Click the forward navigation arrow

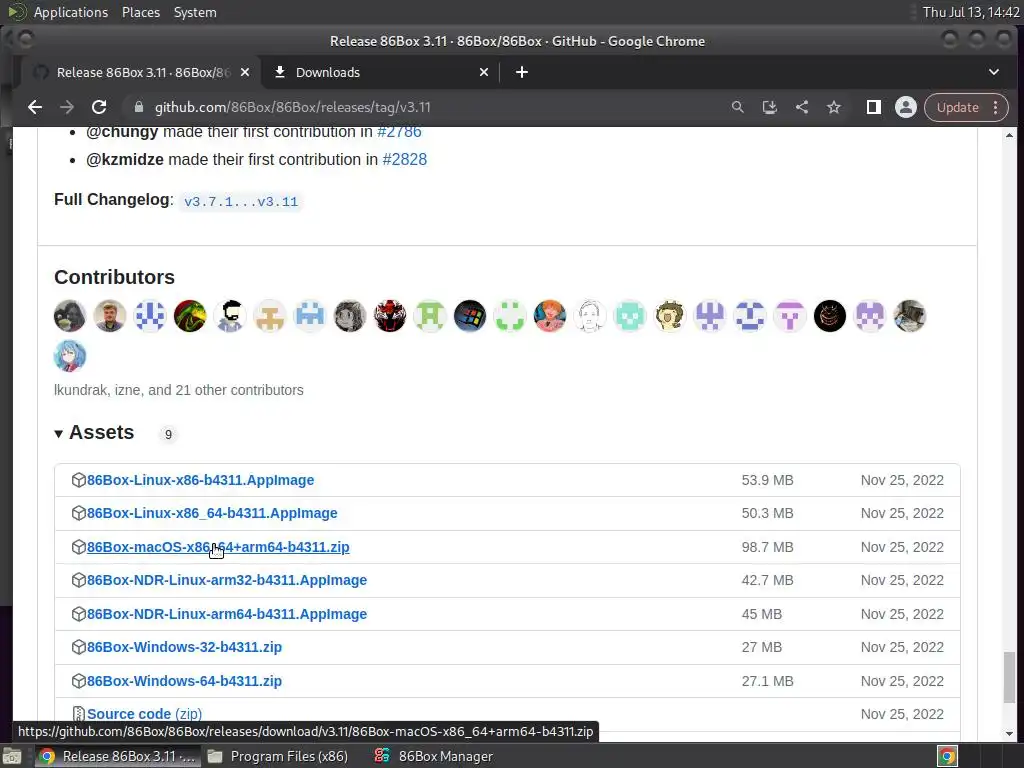67,107
